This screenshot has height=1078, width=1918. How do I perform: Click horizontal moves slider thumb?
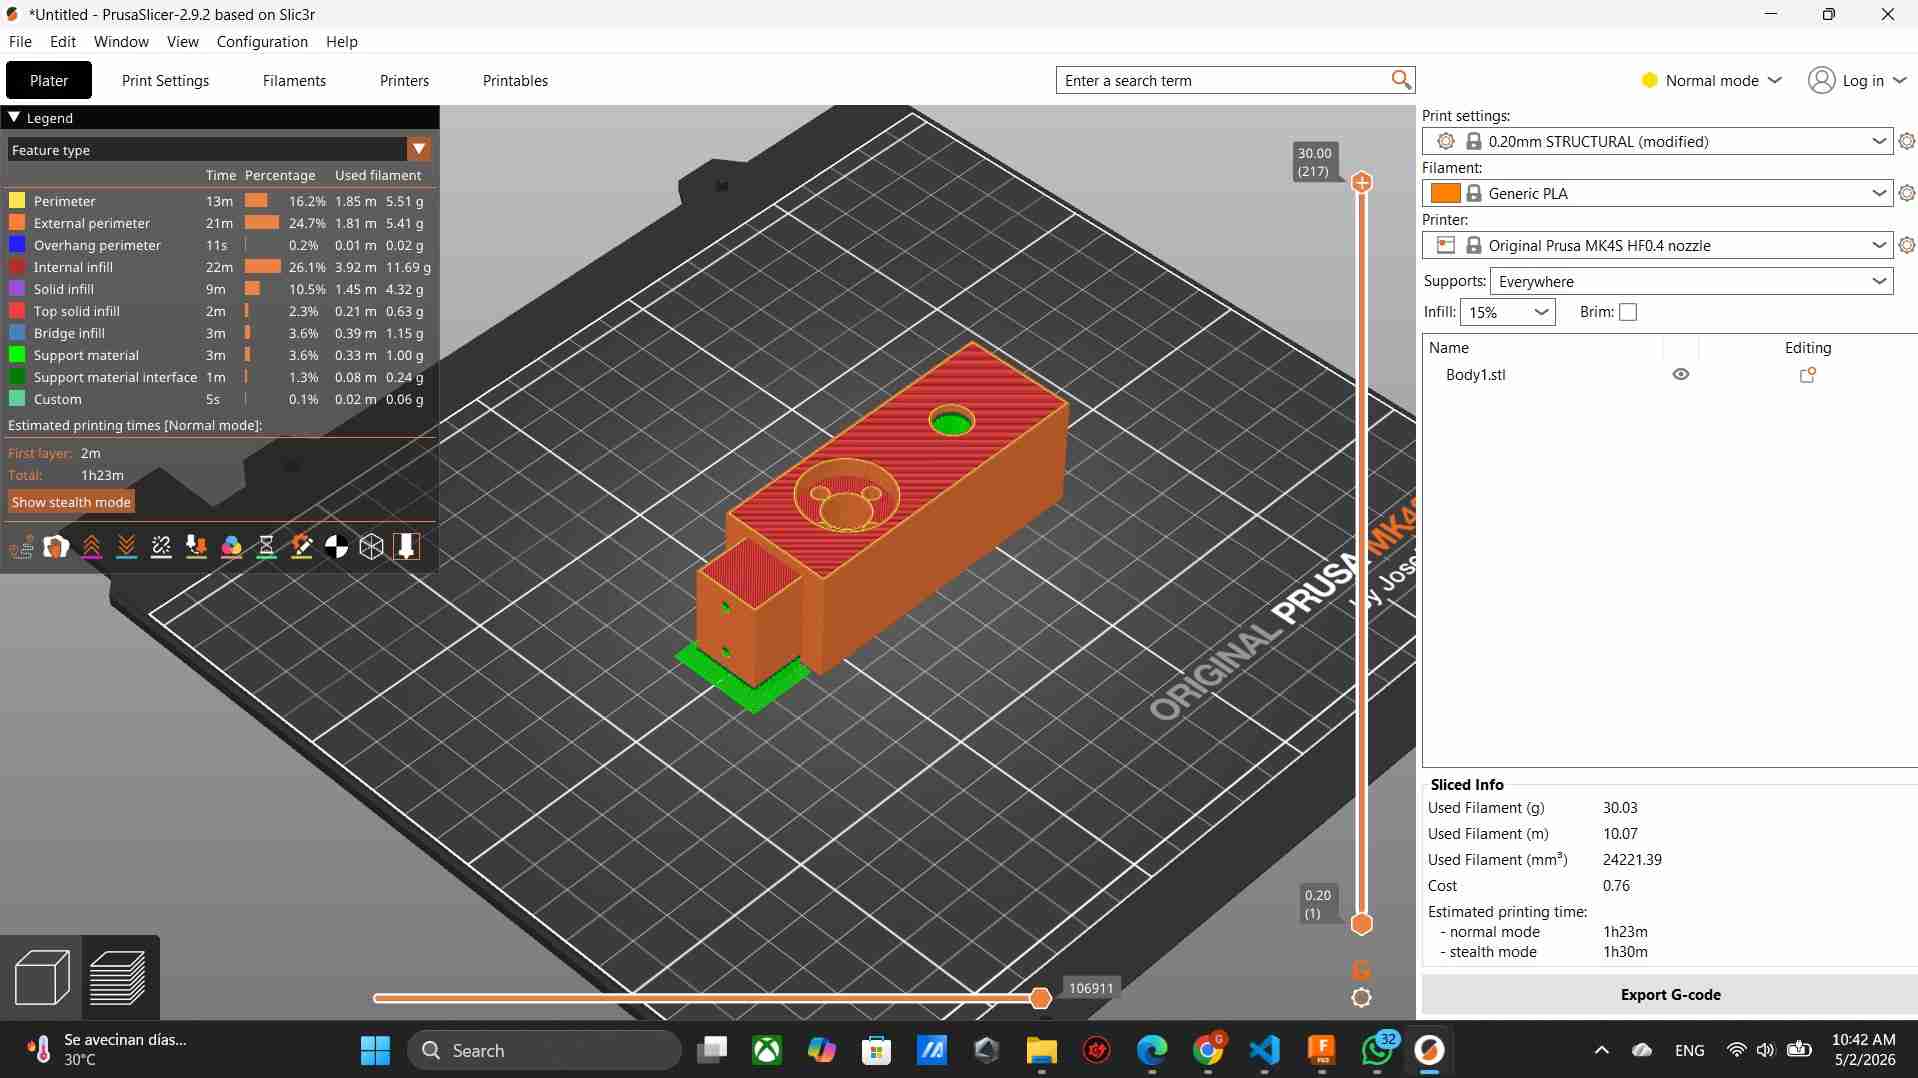click(1040, 998)
